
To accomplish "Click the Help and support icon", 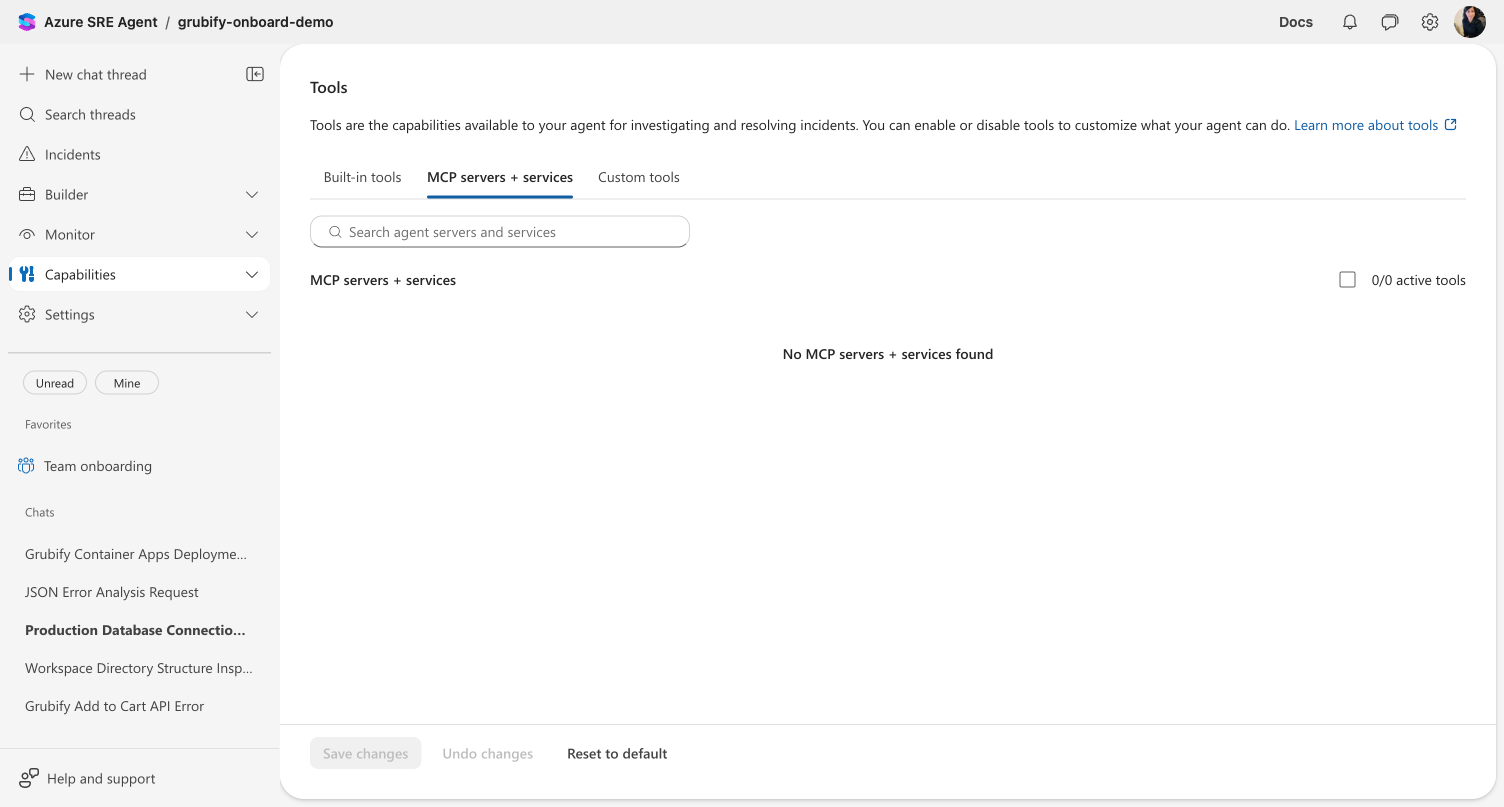I will click(29, 778).
